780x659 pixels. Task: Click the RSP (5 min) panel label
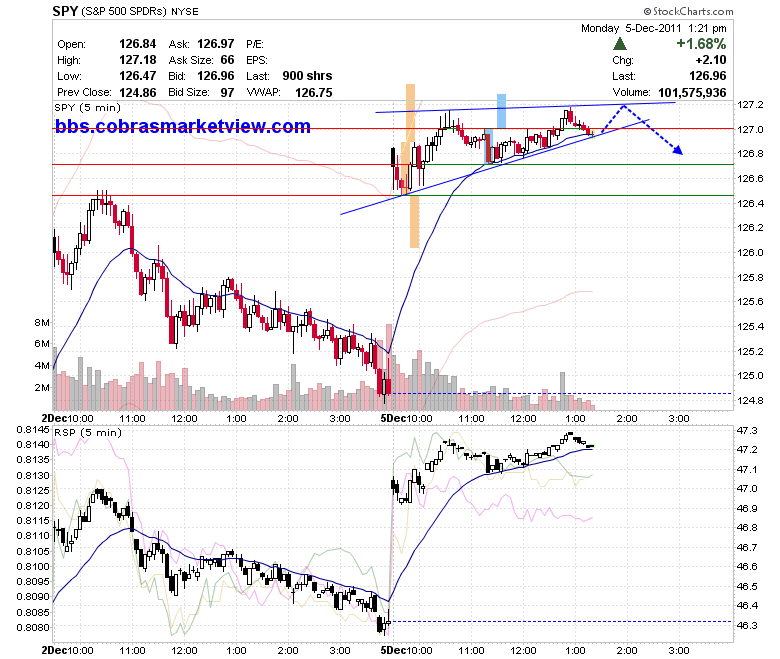pos(88,433)
